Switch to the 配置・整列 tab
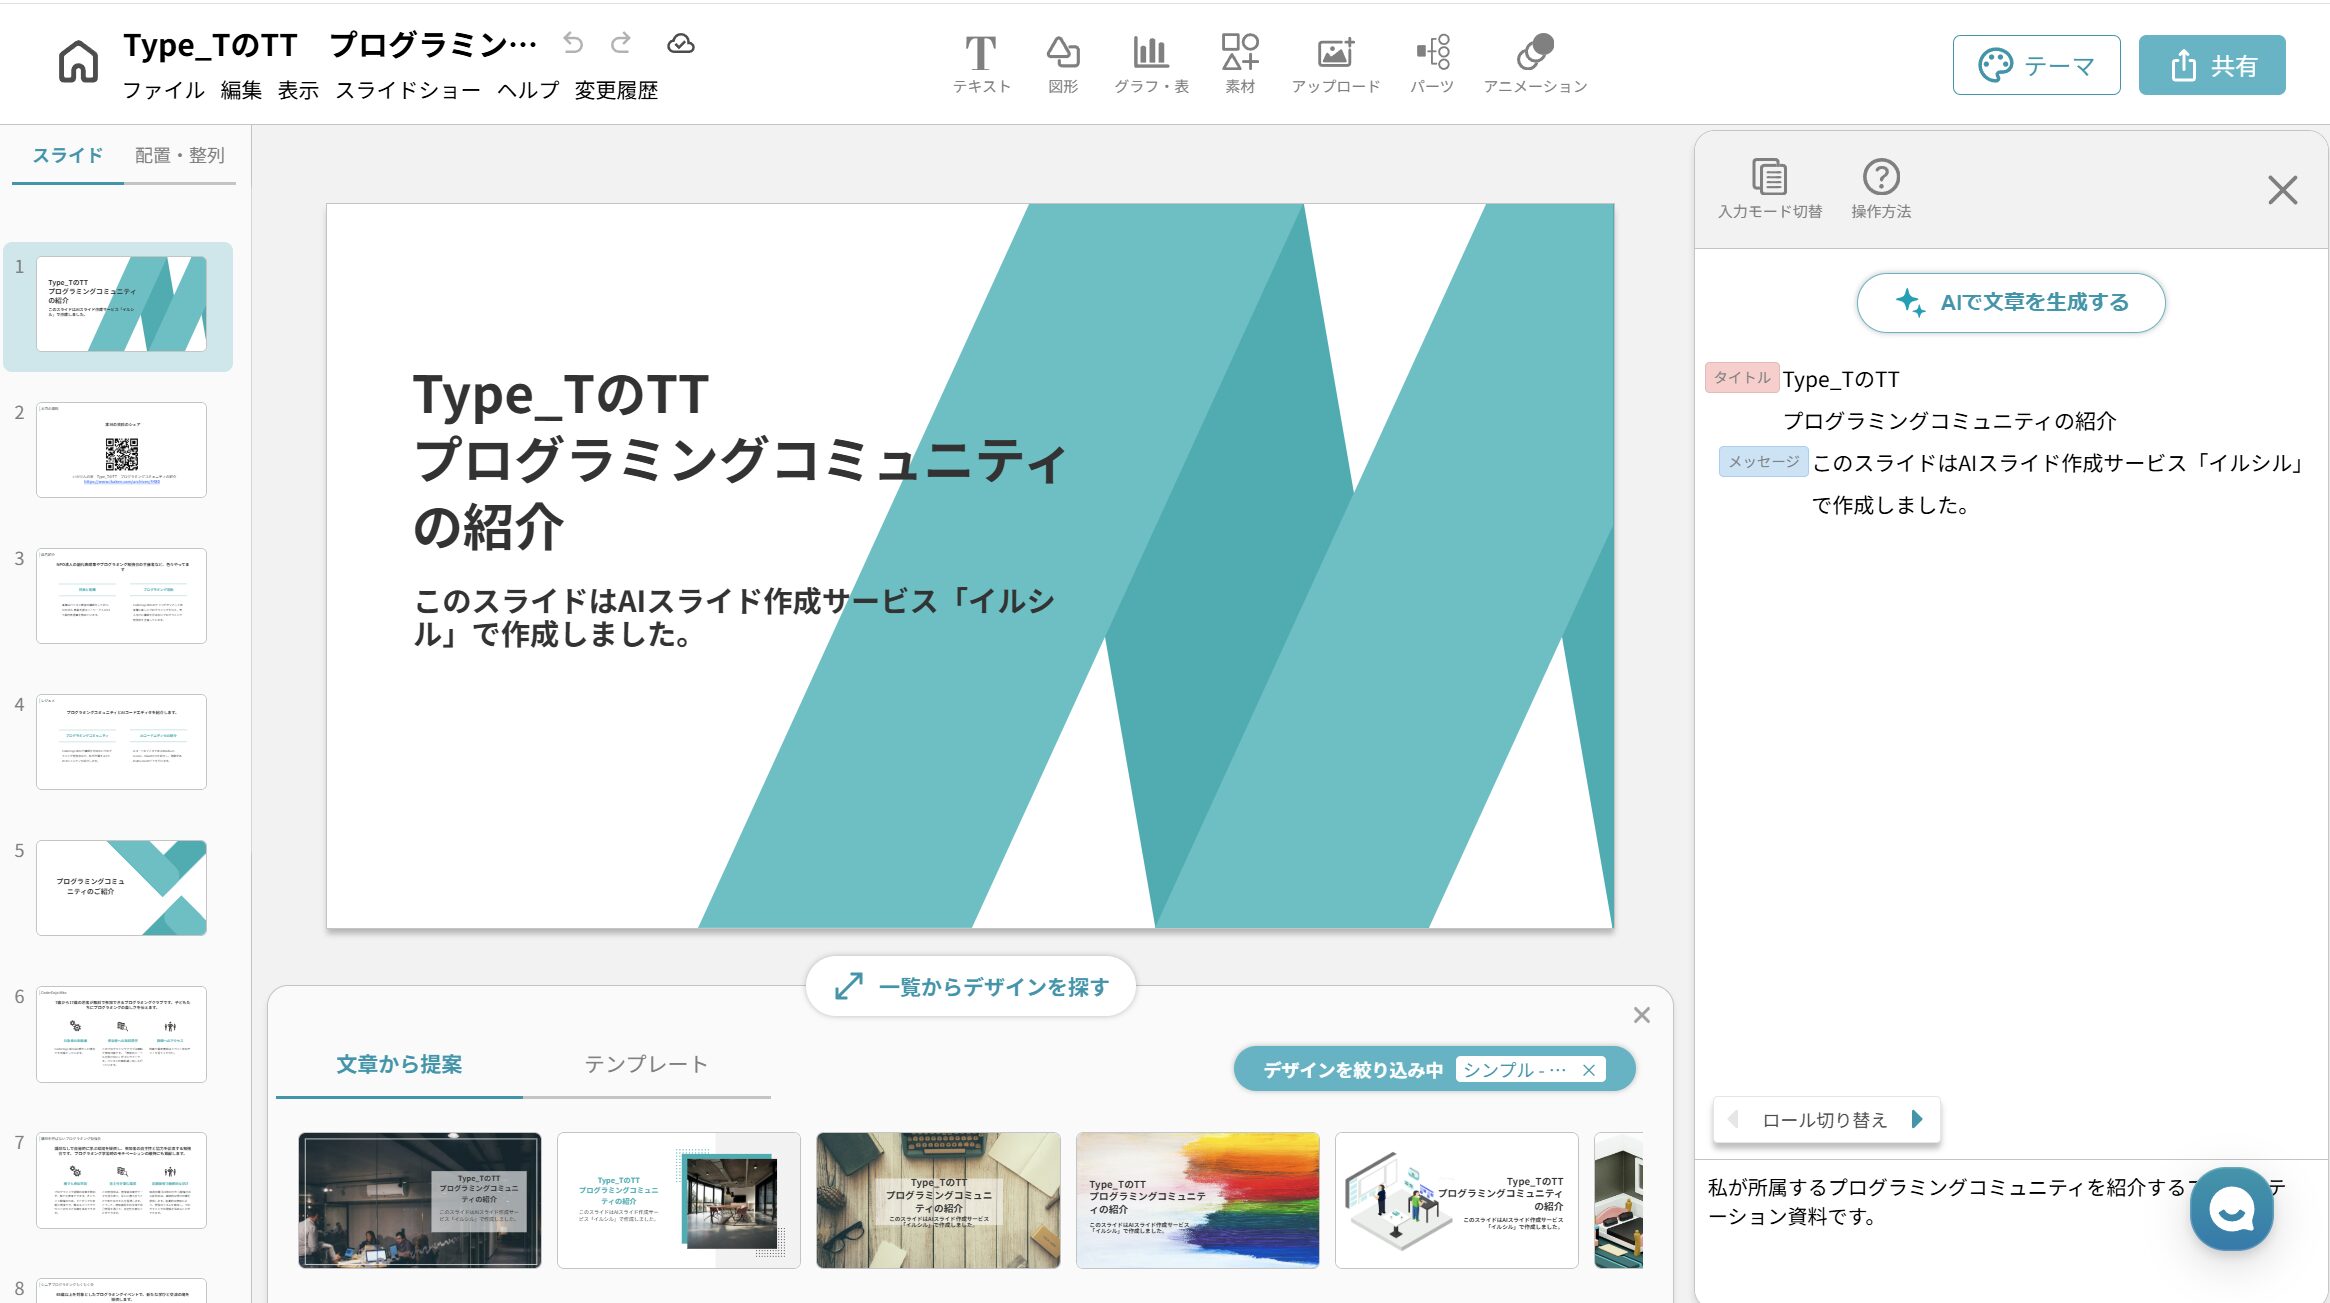Image resolution: width=2330 pixels, height=1303 pixels. [x=180, y=156]
